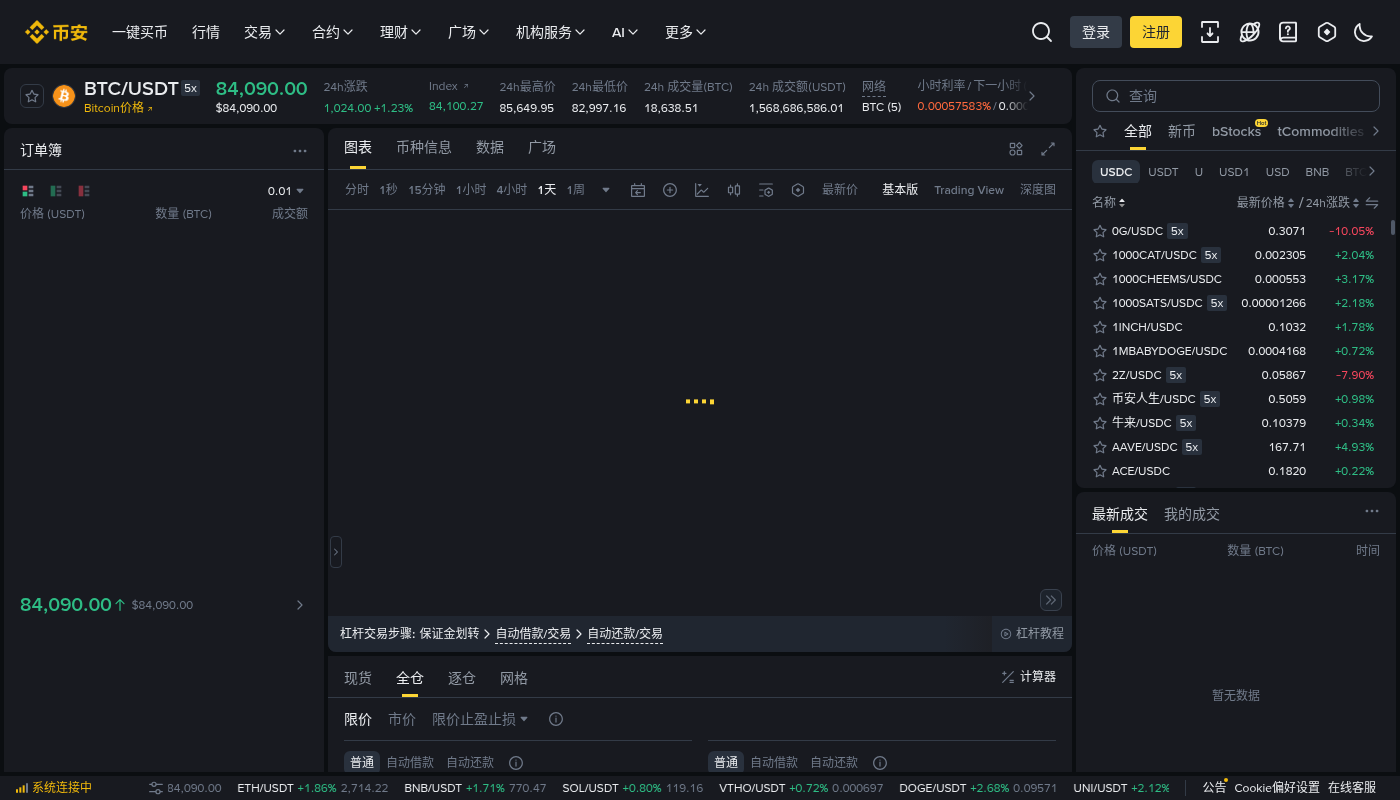1400x800 pixels.
Task: Click the hexagon settings icon in header
Action: [1327, 32]
